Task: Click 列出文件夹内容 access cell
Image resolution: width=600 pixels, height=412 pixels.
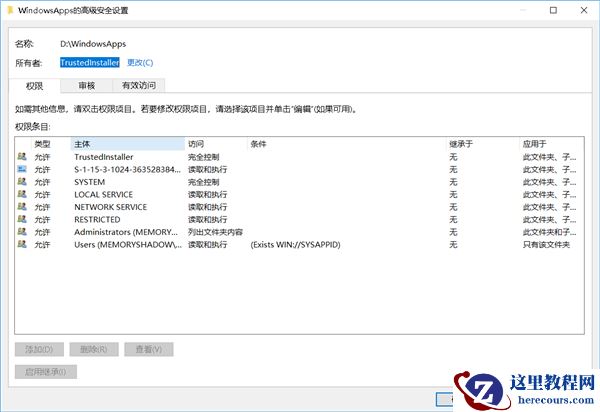Action: tap(215, 232)
